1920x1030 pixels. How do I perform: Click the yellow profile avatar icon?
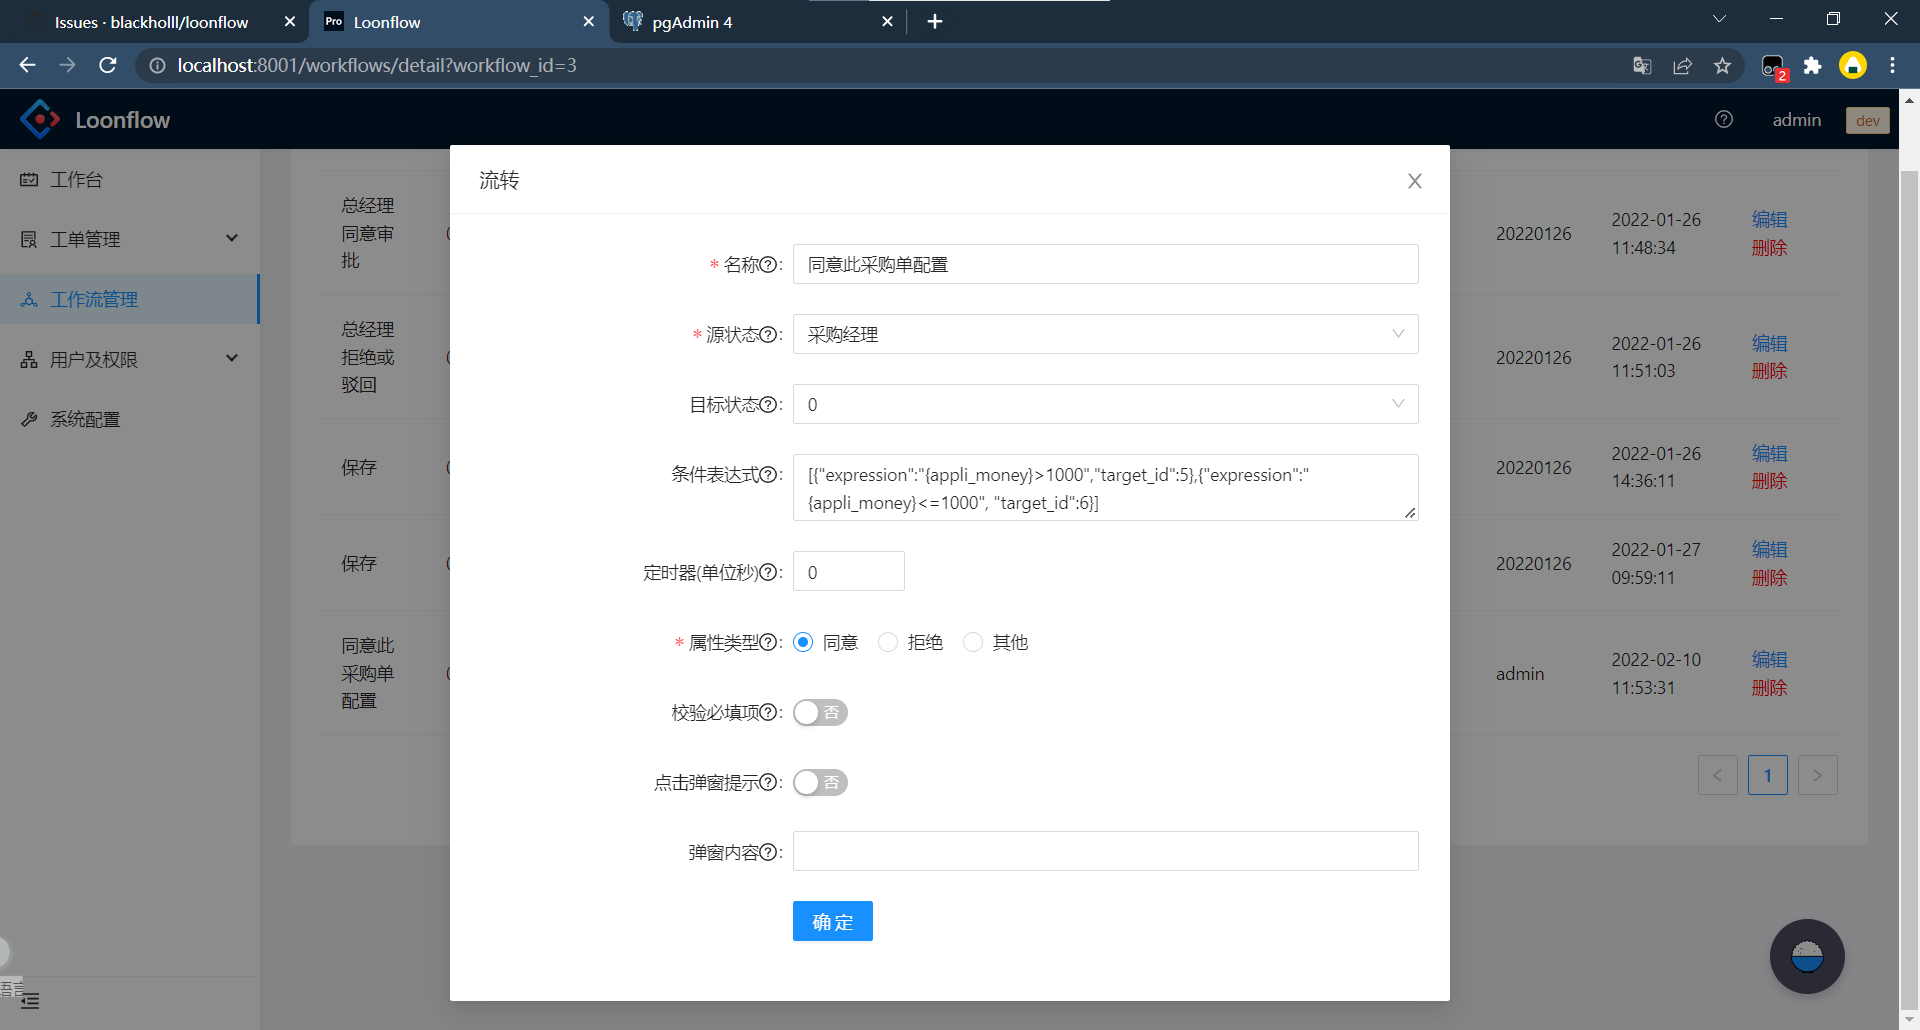[x=1853, y=66]
